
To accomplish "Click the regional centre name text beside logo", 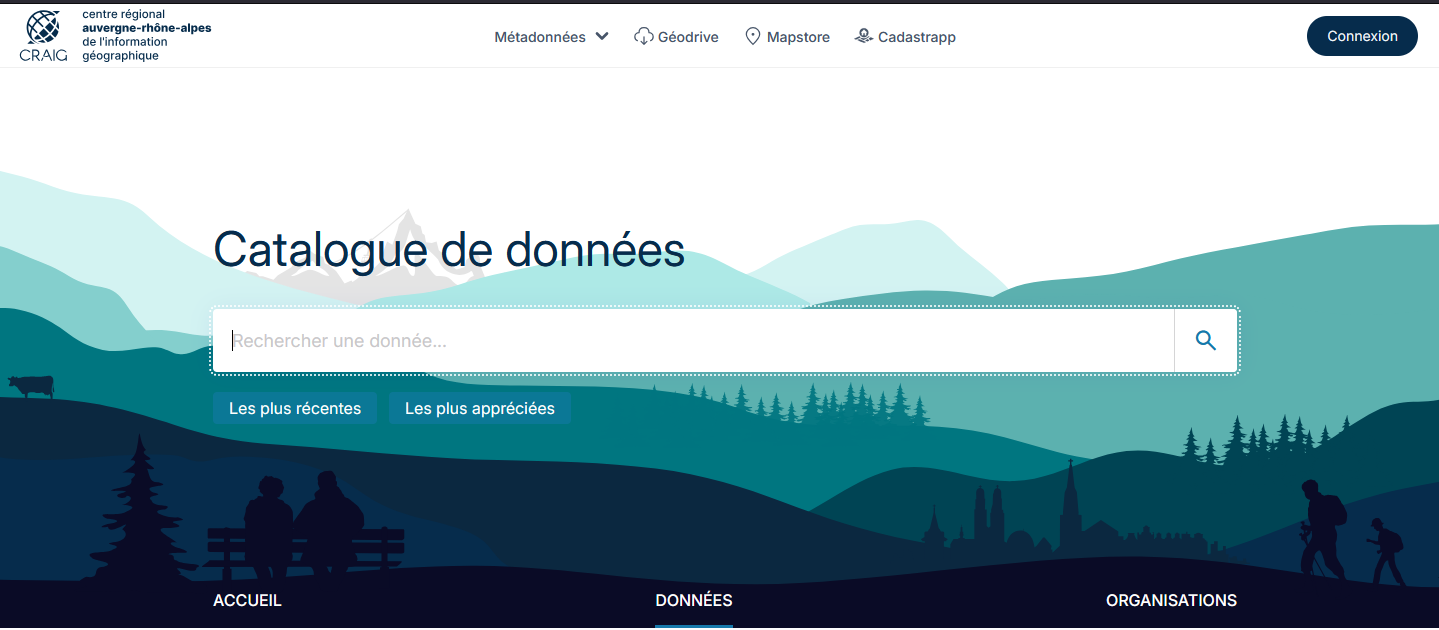I will click(145, 35).
